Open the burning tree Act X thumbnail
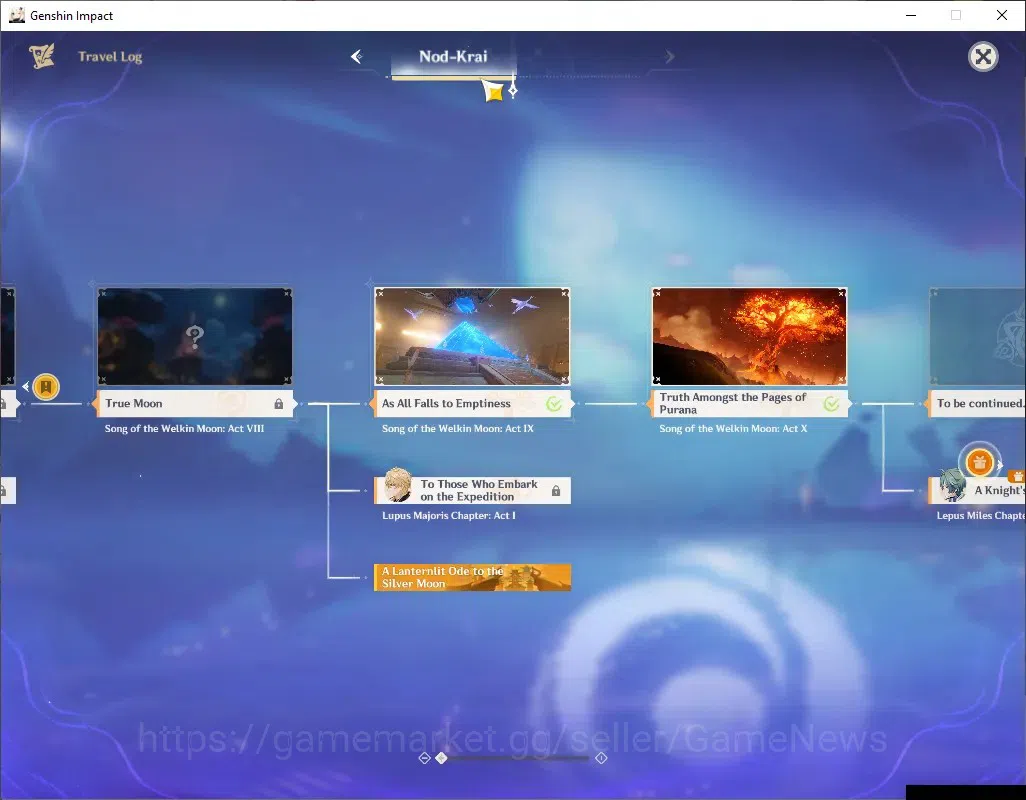The image size is (1026, 800). tap(749, 336)
